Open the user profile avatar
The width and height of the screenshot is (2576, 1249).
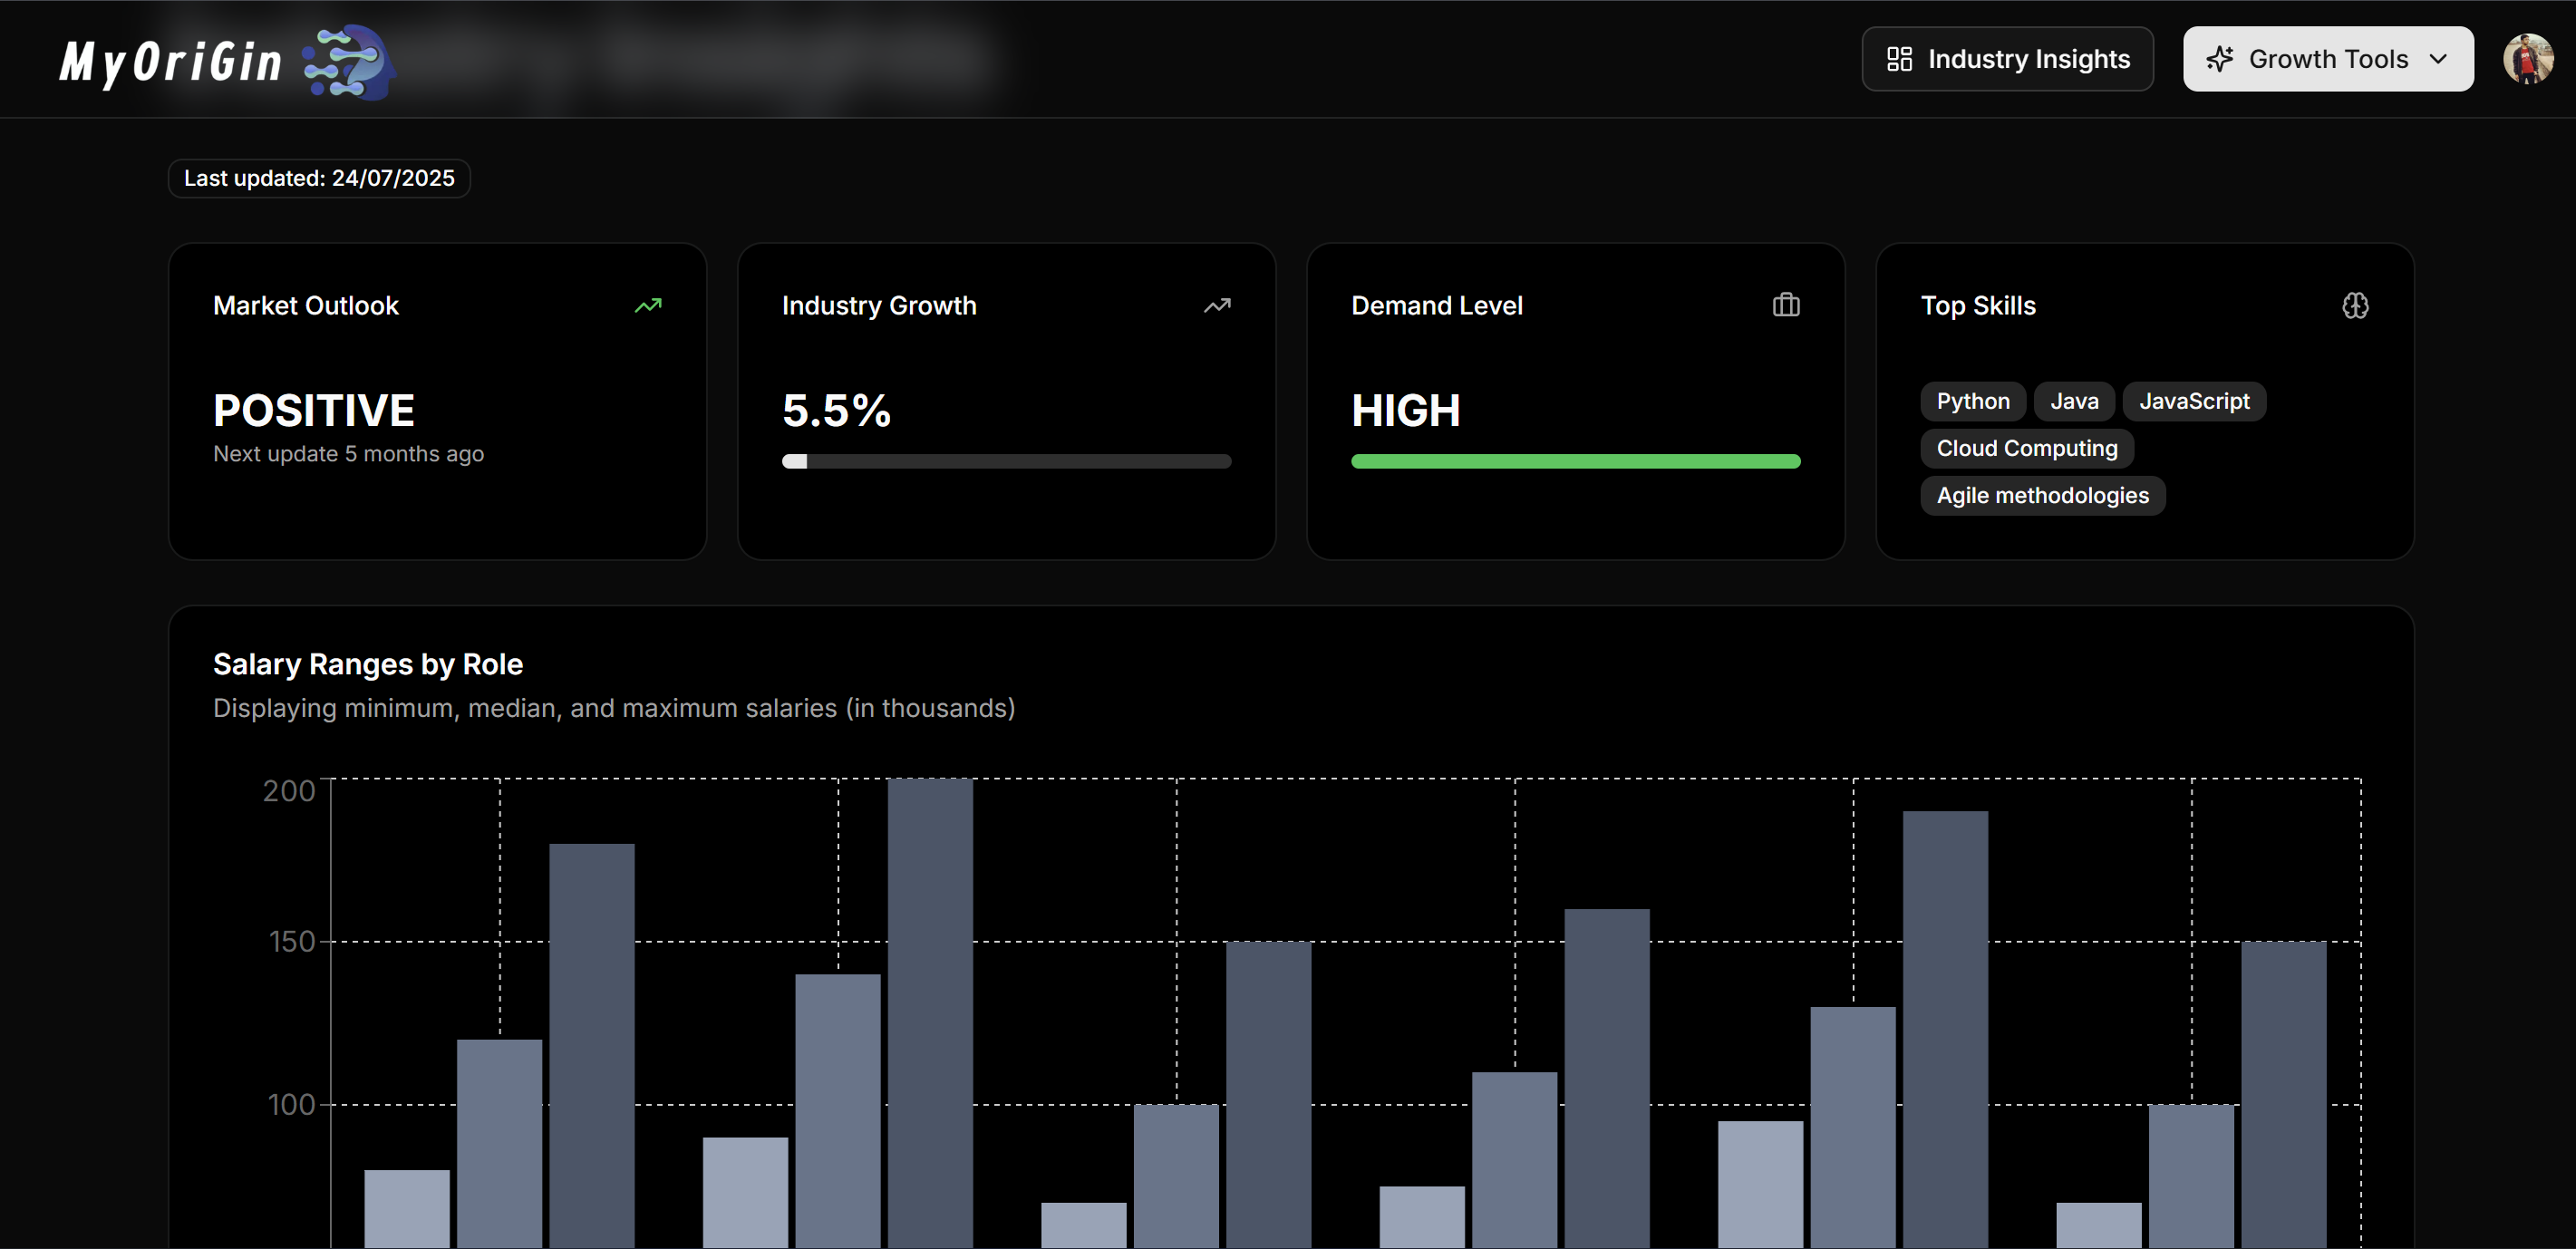(2527, 59)
